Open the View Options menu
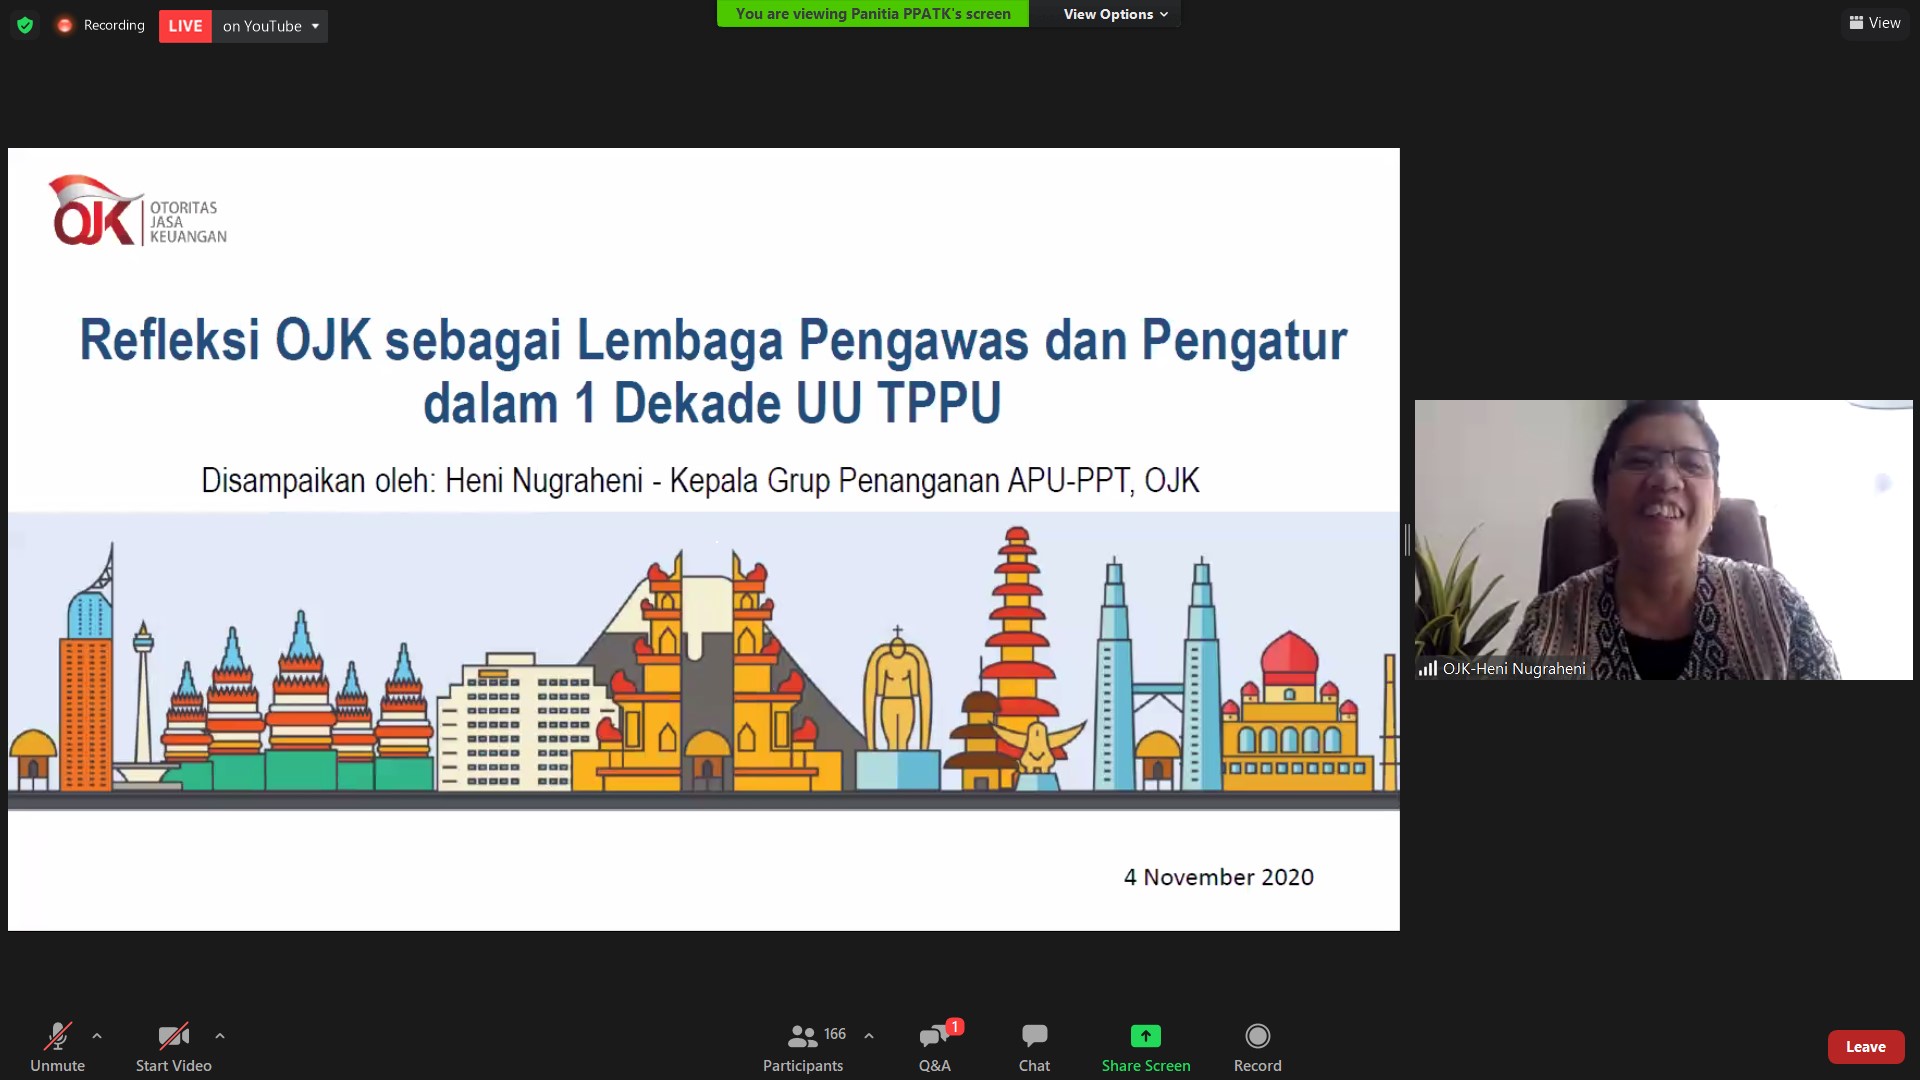 pos(1115,14)
